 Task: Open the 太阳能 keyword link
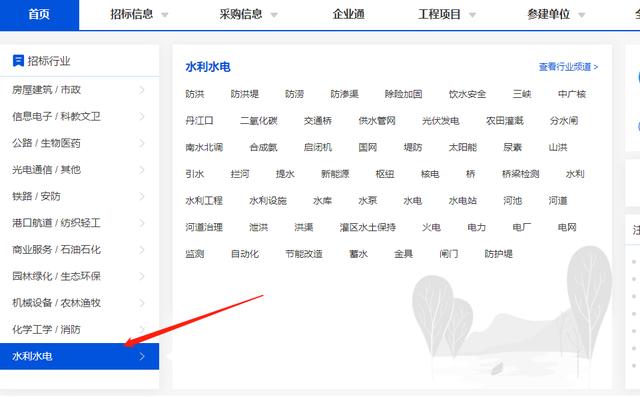[462, 147]
